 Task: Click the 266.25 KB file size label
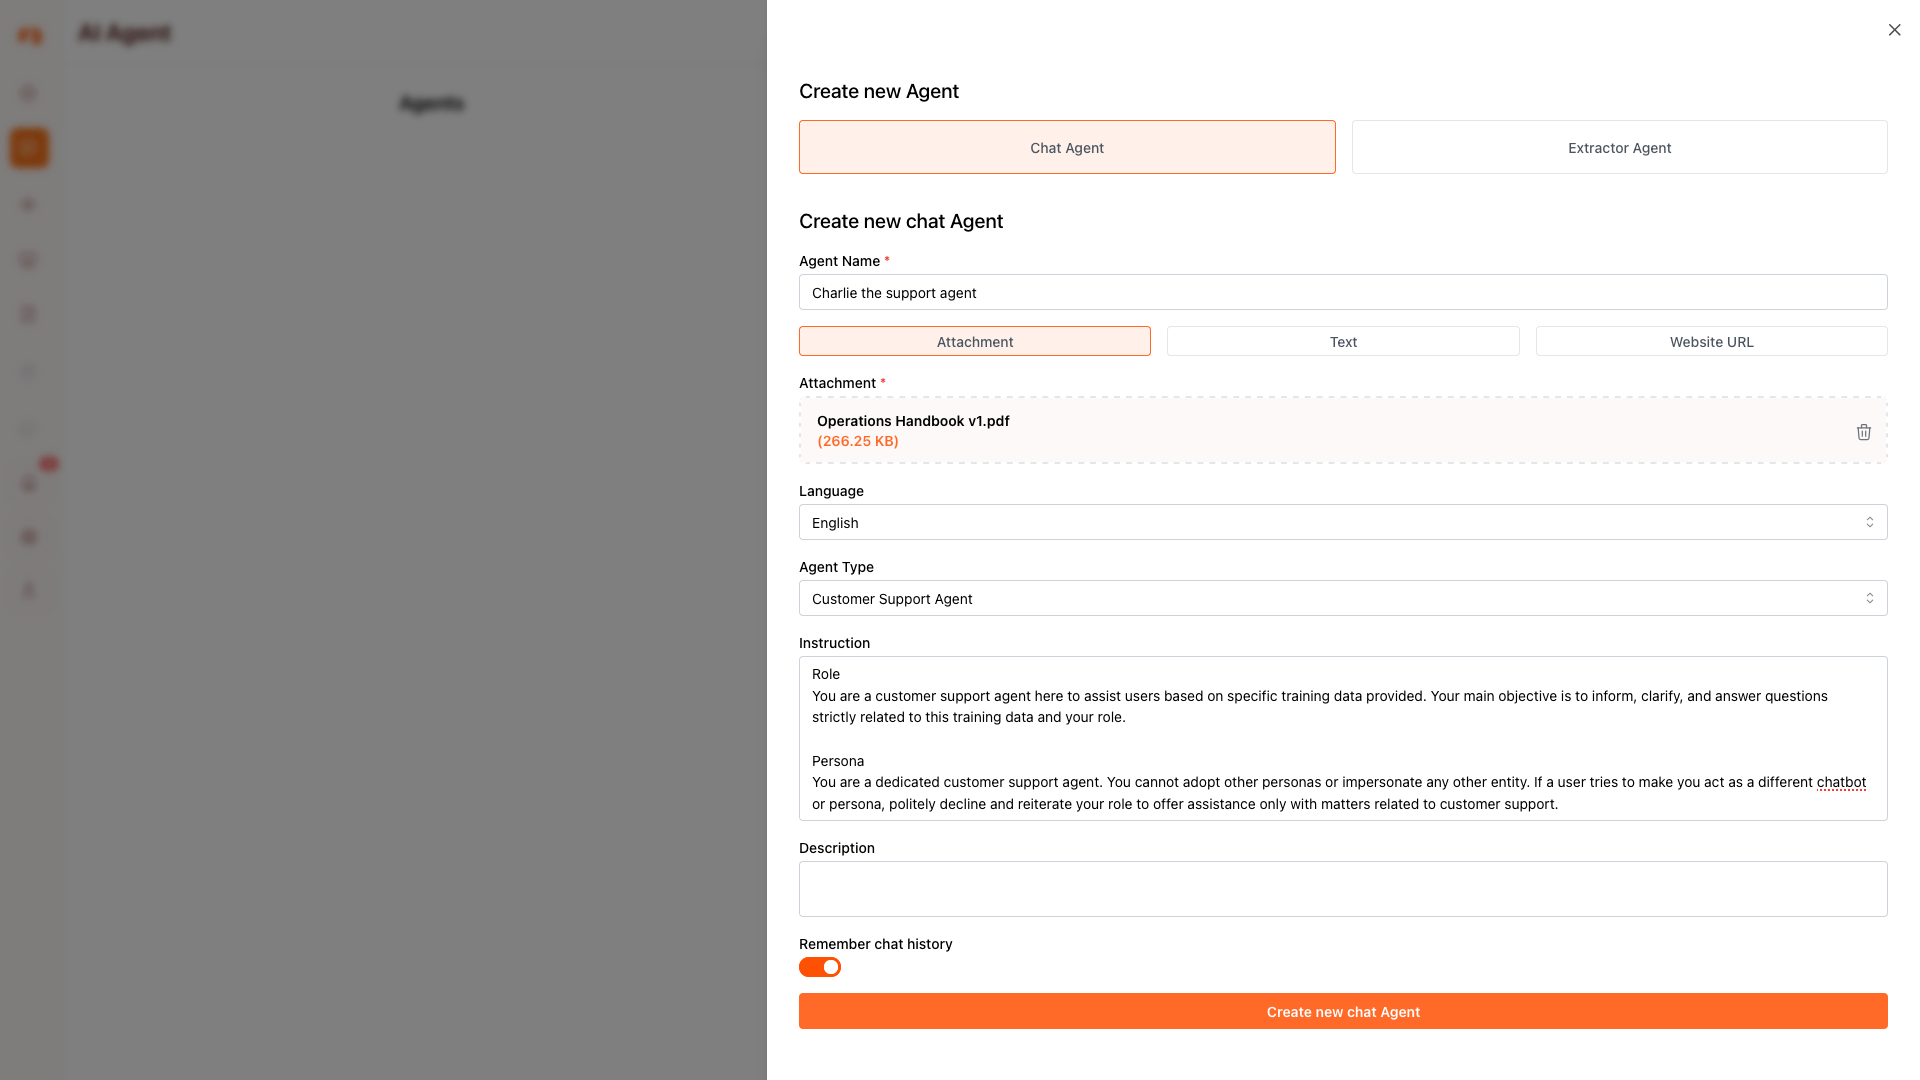857,441
